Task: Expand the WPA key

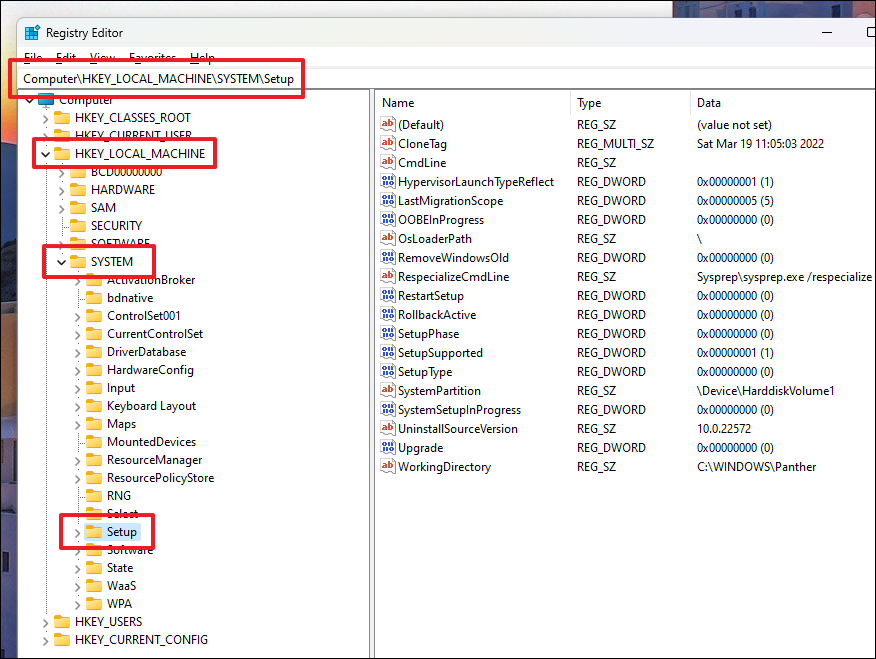Action: pyautogui.click(x=78, y=605)
